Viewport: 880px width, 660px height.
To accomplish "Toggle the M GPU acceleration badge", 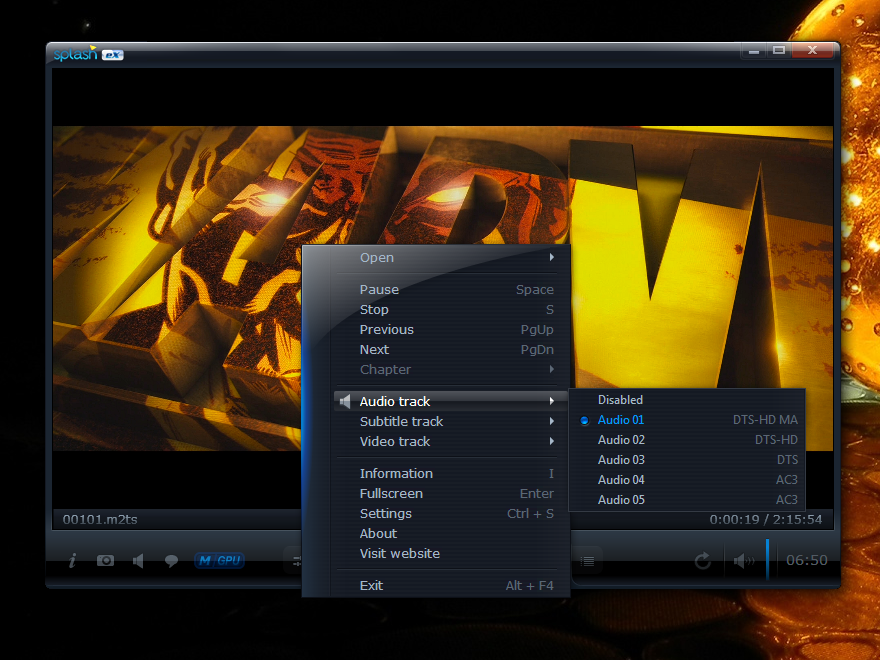I will coord(219,560).
